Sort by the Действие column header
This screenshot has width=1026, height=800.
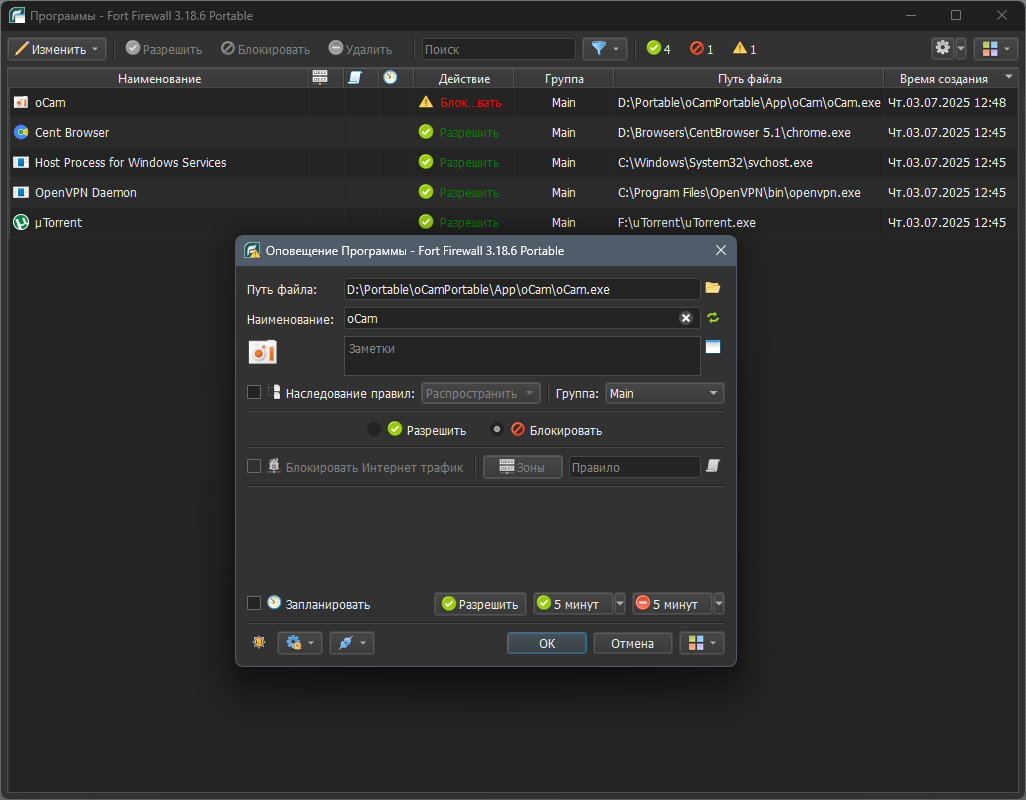(x=464, y=78)
